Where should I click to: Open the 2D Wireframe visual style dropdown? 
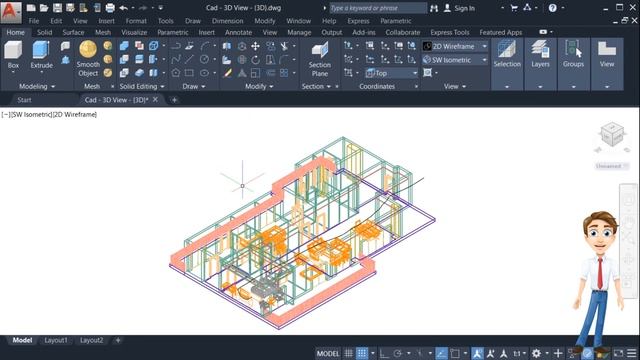click(x=455, y=47)
